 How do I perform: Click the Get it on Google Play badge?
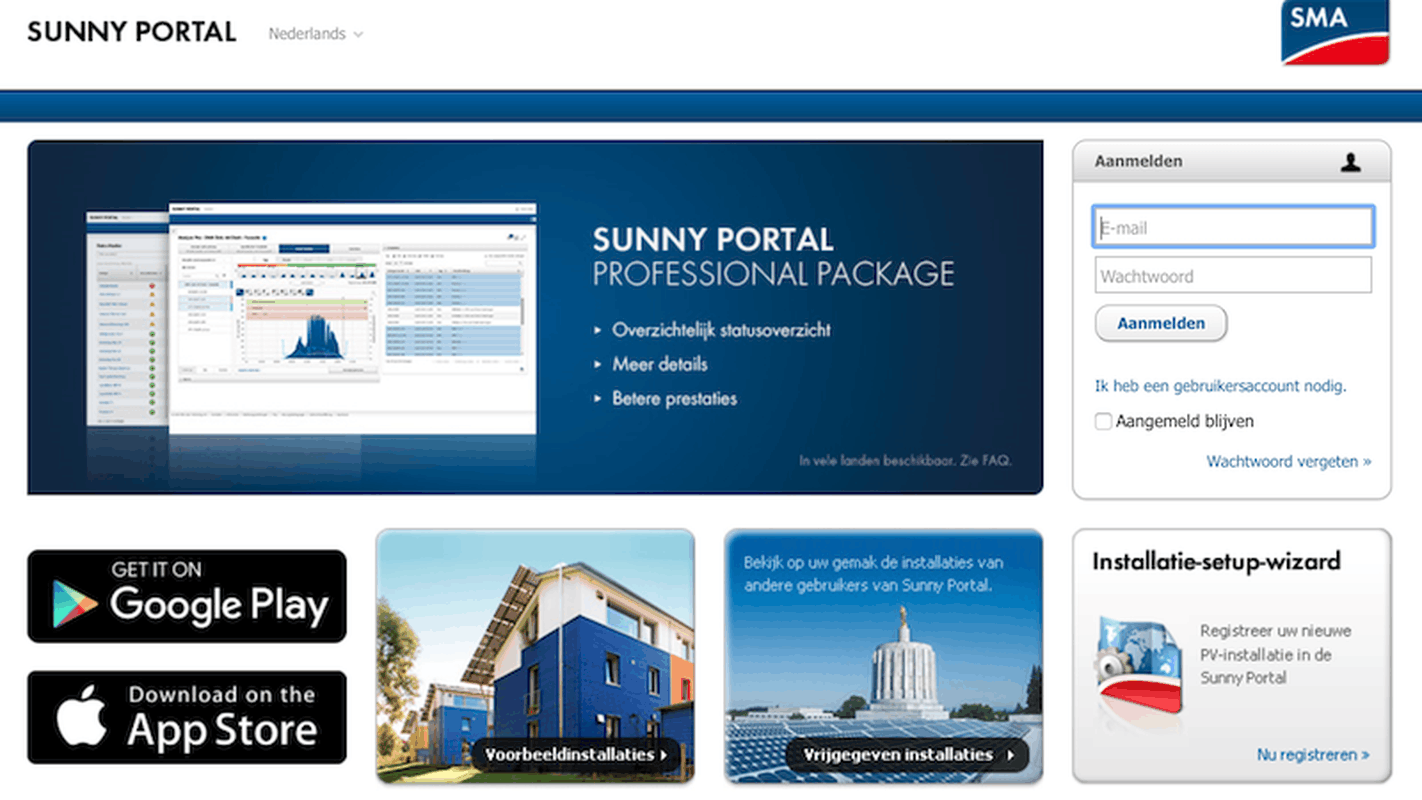coord(187,596)
